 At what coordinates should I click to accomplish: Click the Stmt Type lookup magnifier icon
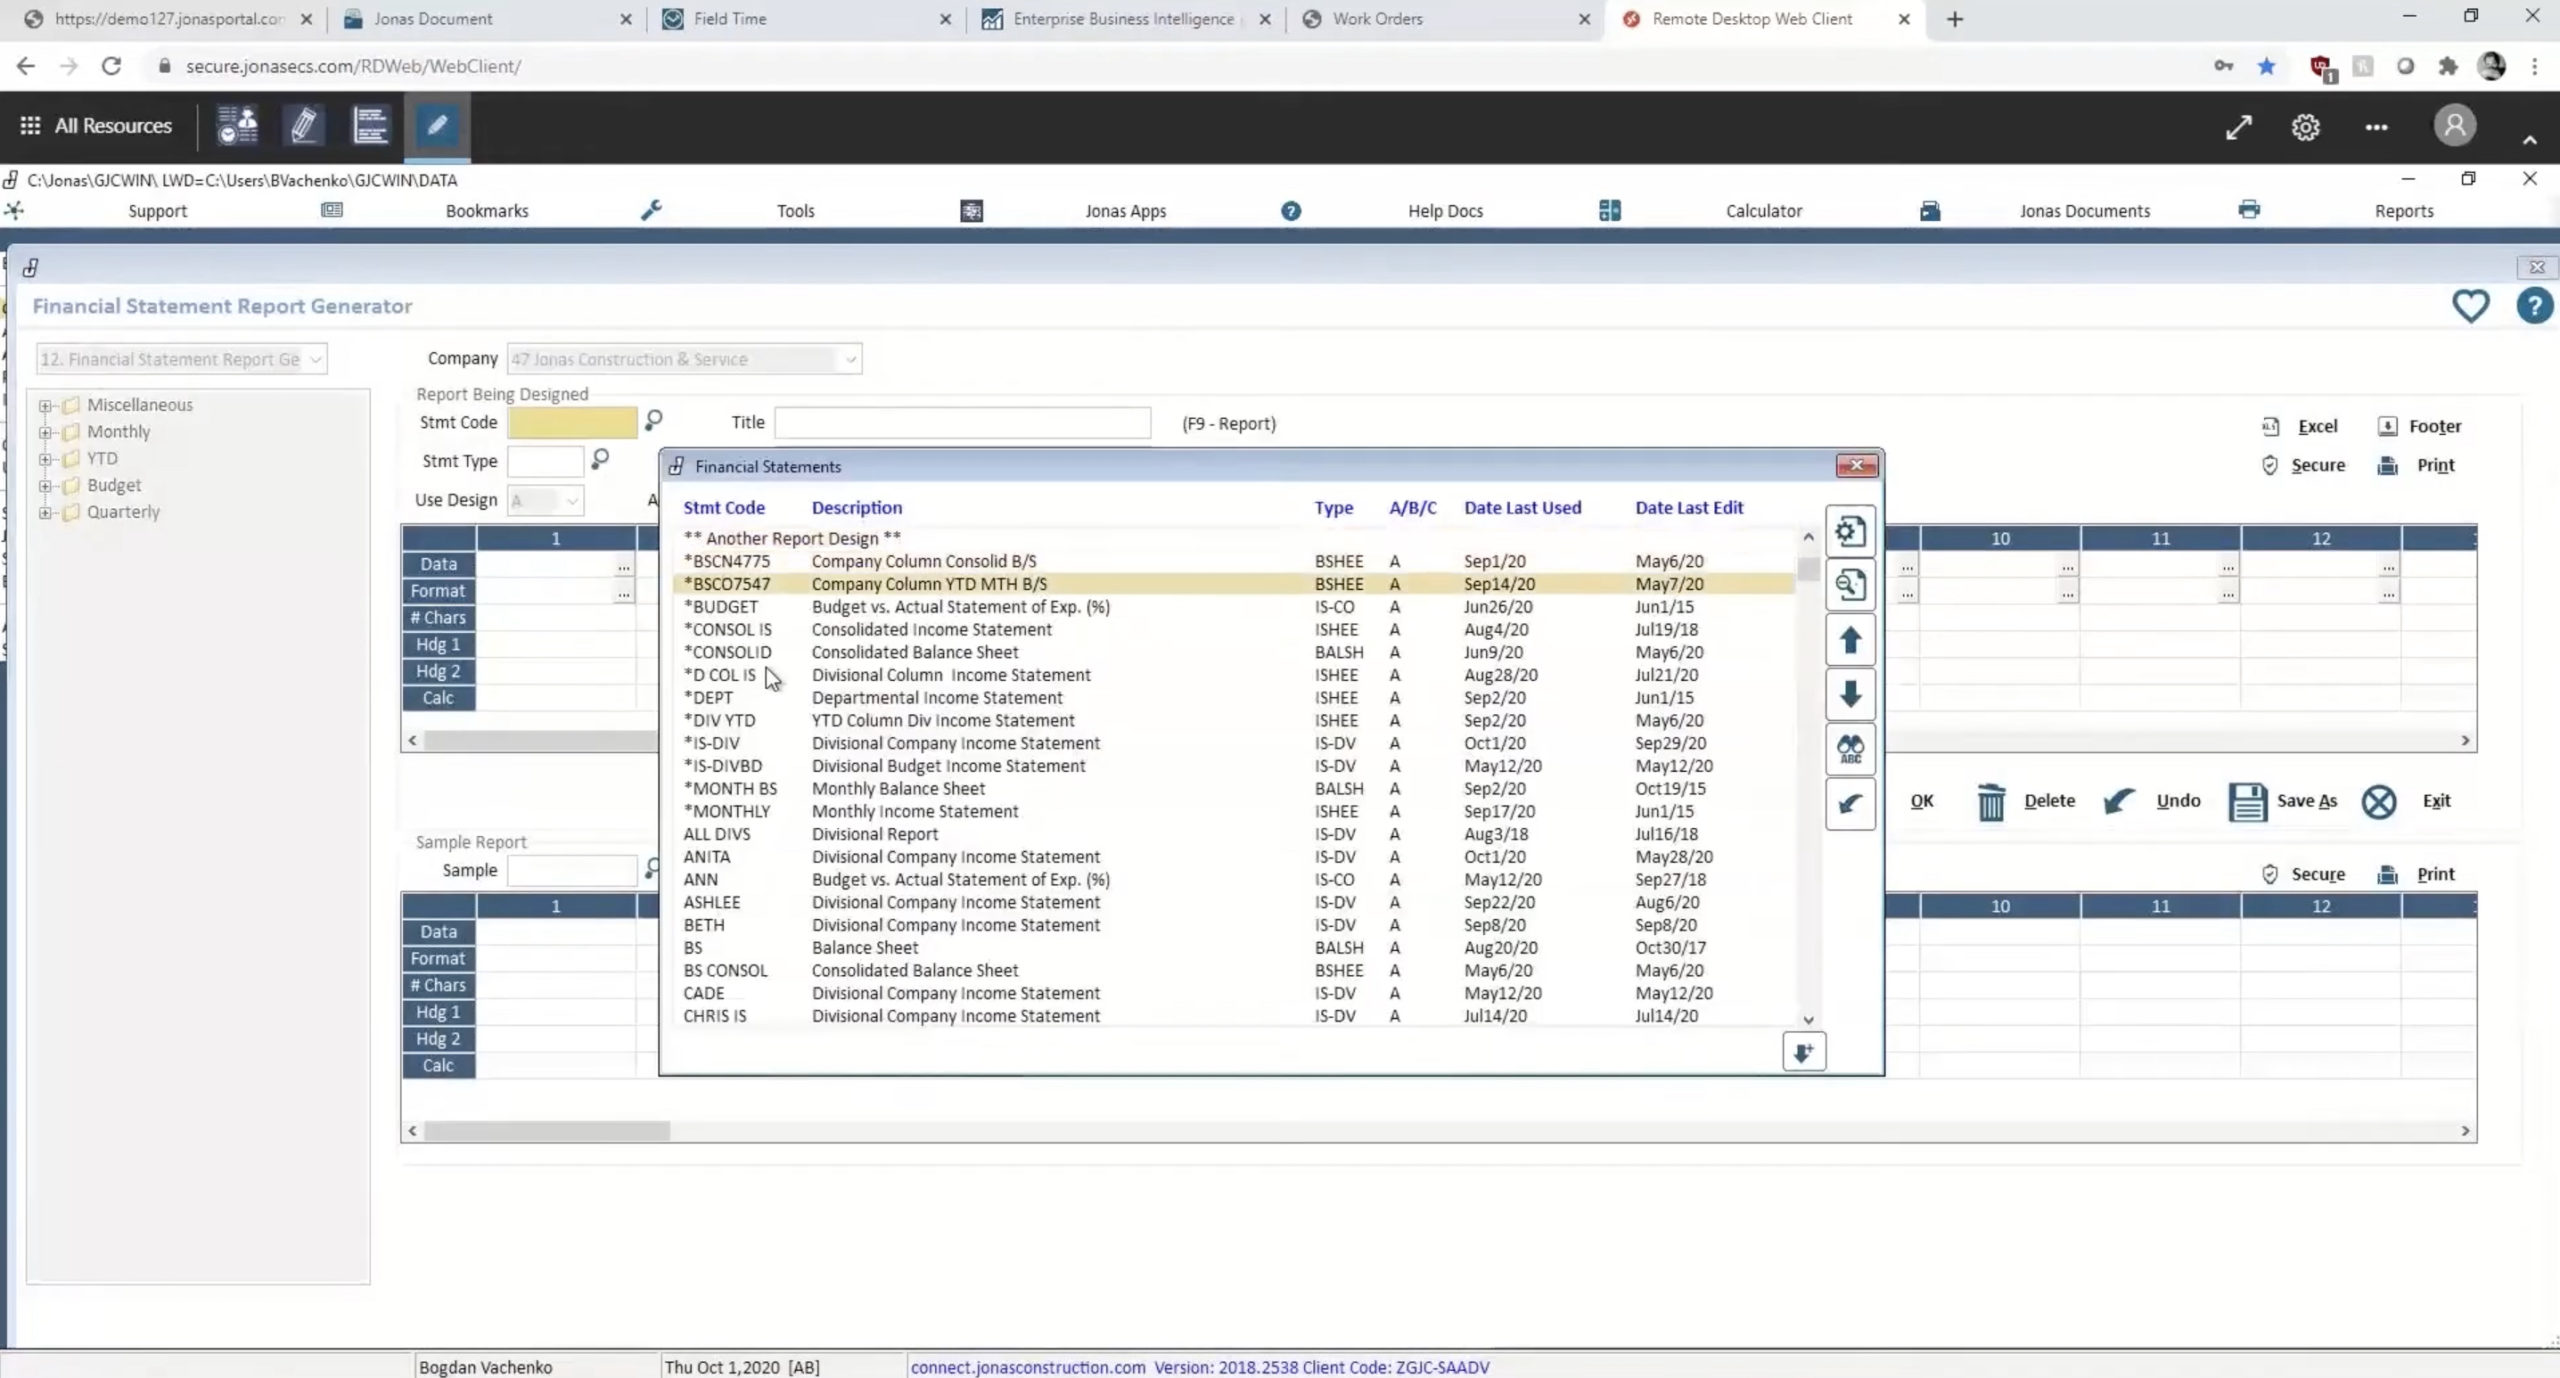(x=599, y=459)
